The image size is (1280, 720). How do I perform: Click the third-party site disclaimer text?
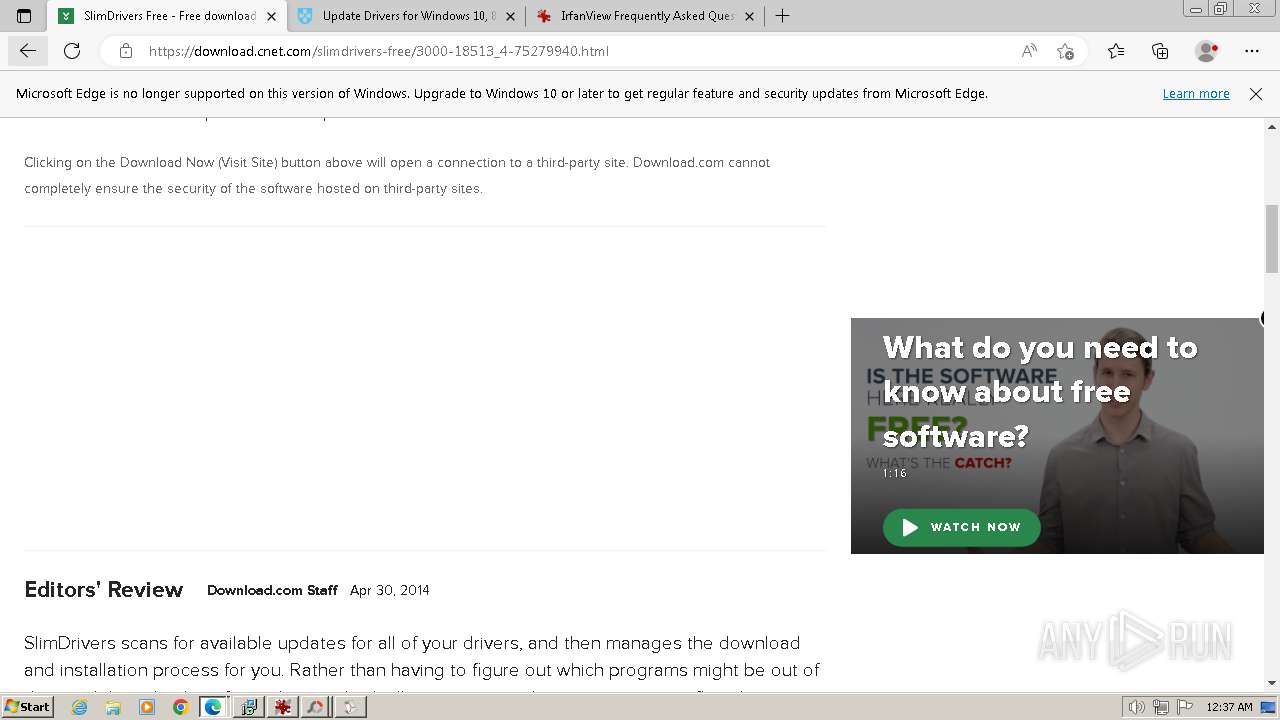tap(397, 175)
